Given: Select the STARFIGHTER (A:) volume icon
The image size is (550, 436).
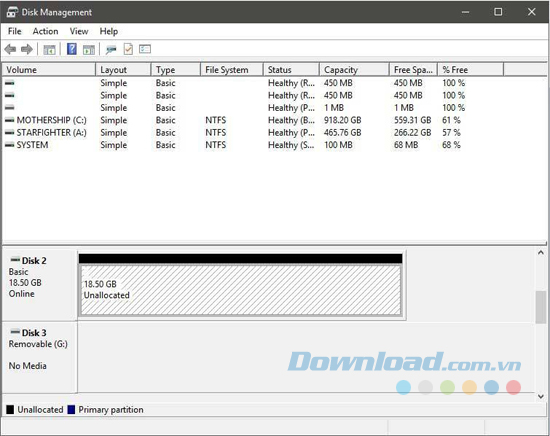Looking at the screenshot, I should [x=10, y=133].
